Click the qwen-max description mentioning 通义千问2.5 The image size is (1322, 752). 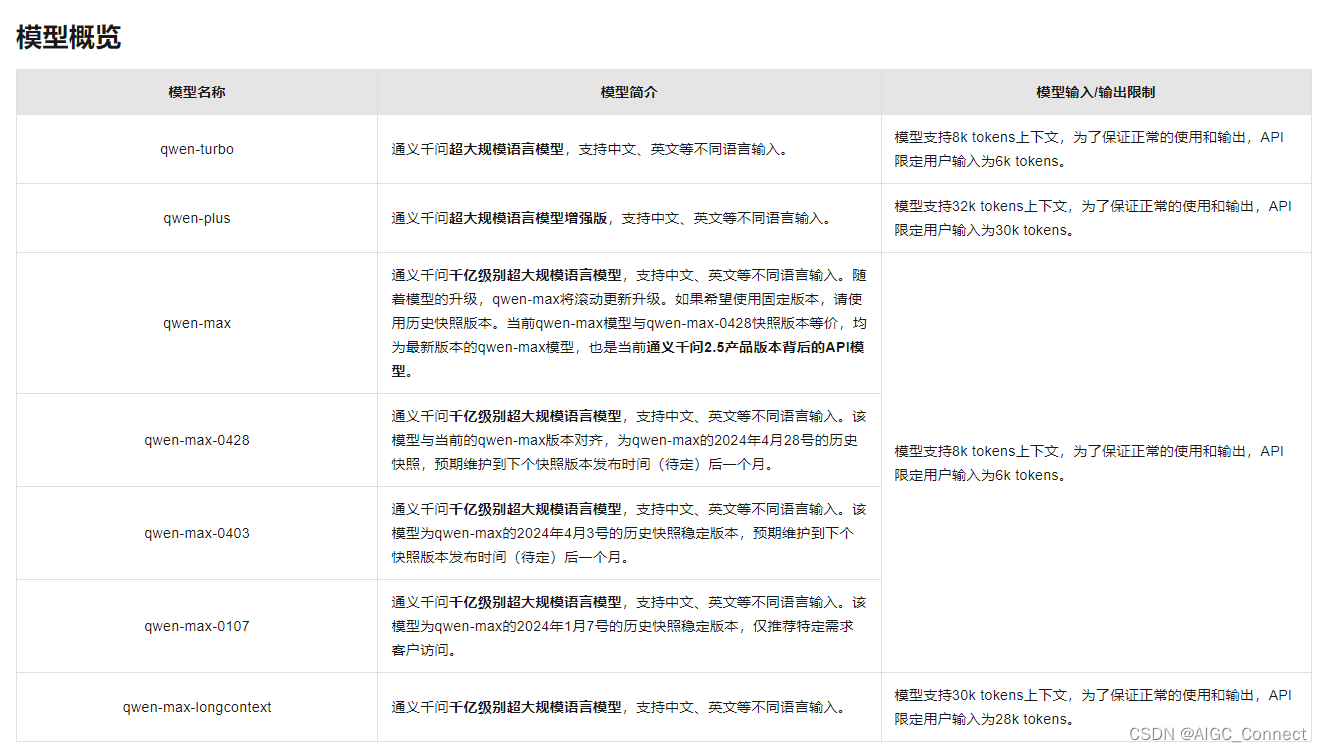[629, 323]
